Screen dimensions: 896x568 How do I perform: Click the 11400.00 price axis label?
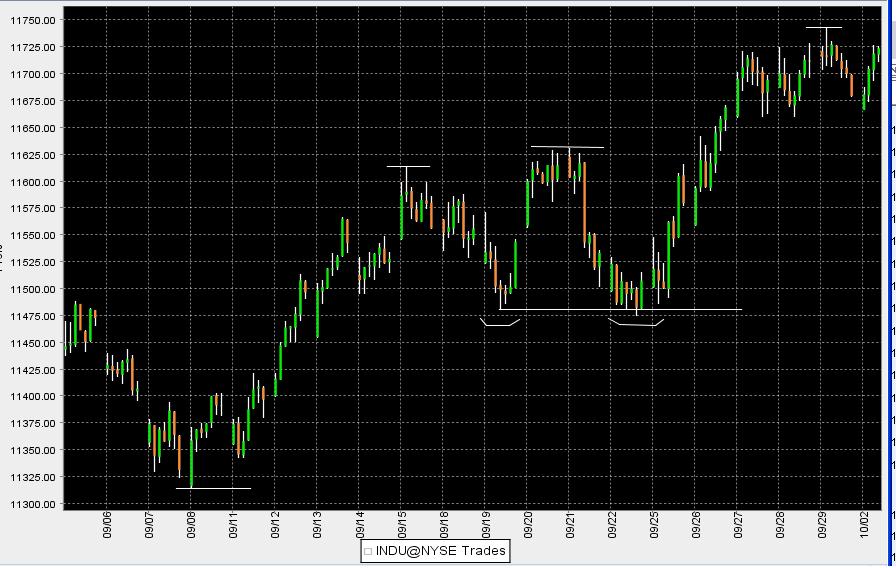[x=33, y=397]
